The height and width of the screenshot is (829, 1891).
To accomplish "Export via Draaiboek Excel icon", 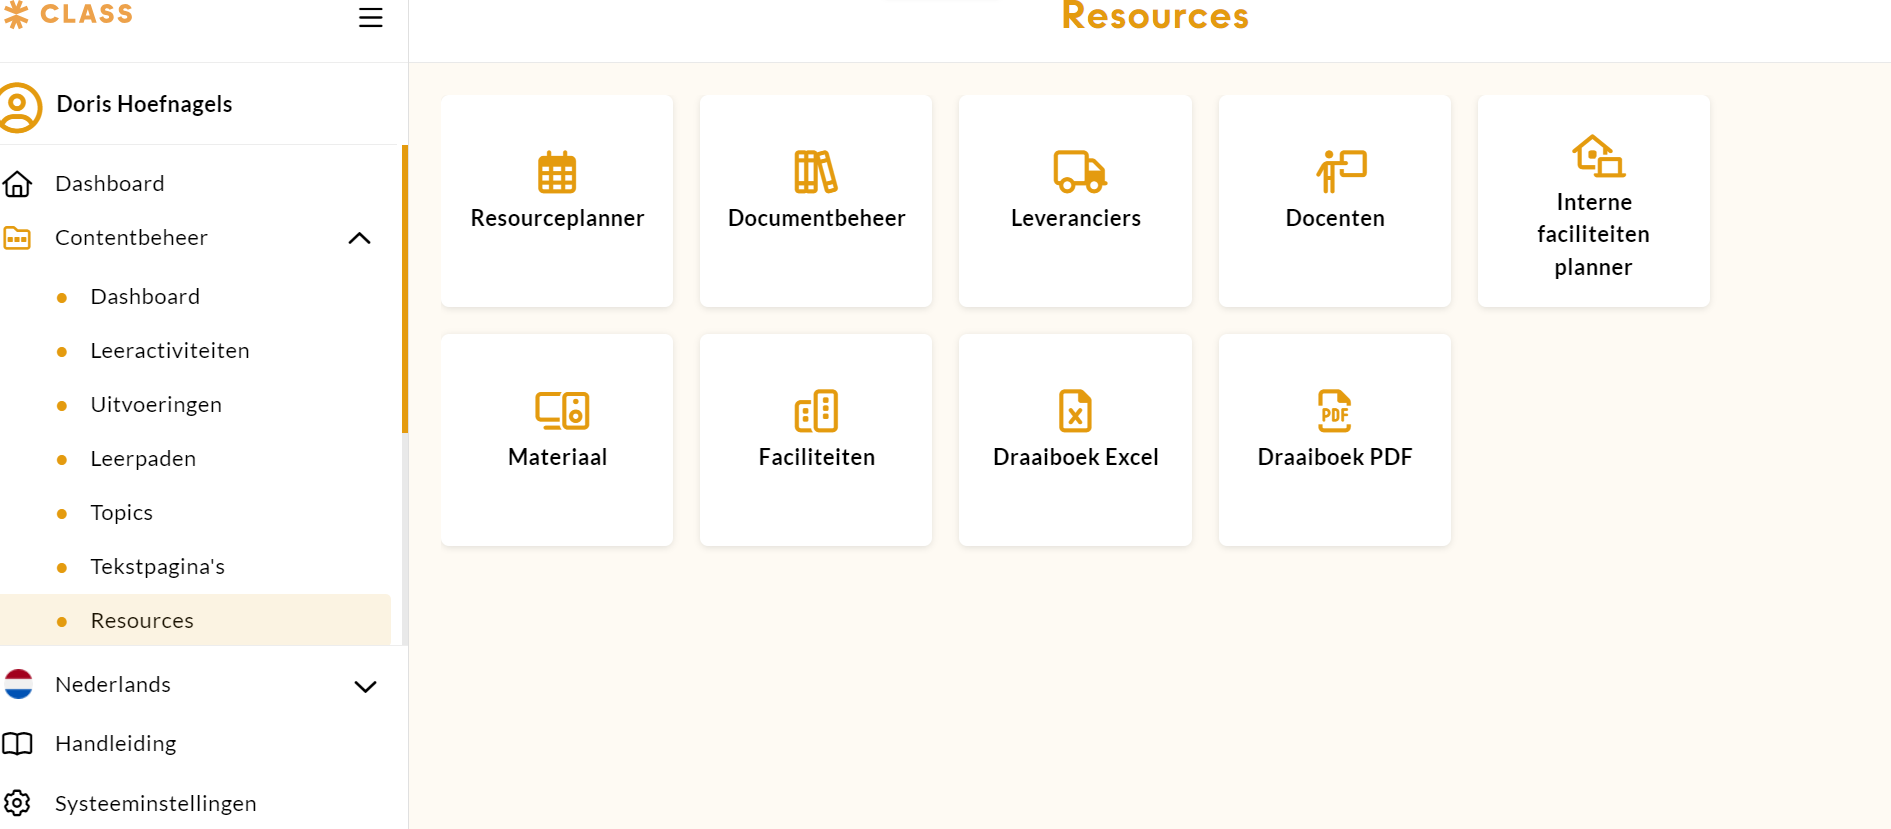I will [1075, 411].
